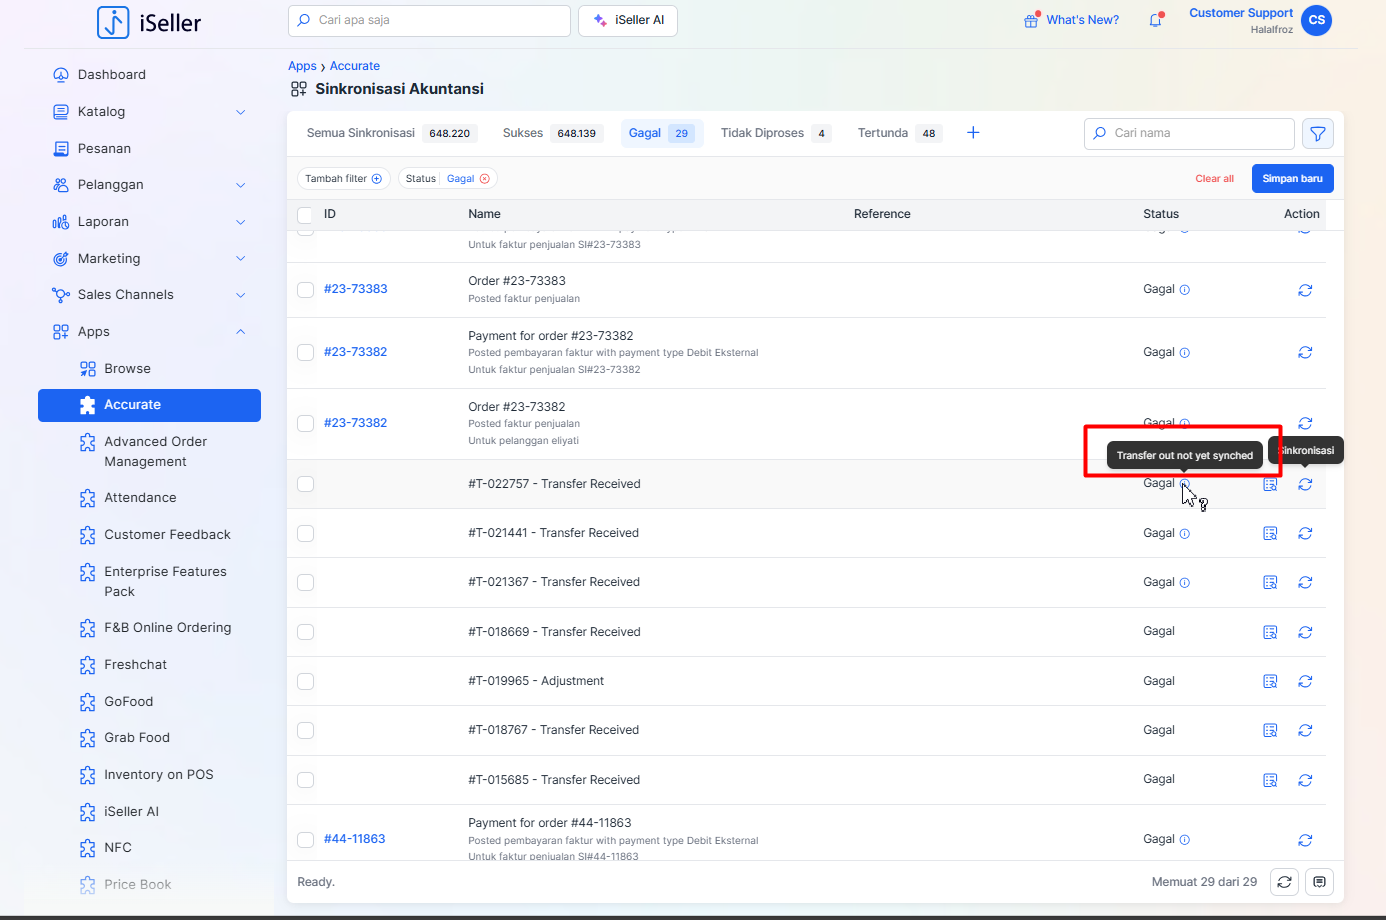The height and width of the screenshot is (920, 1386).
Task: Check the box for Payment #23-73382 row
Action: (305, 352)
